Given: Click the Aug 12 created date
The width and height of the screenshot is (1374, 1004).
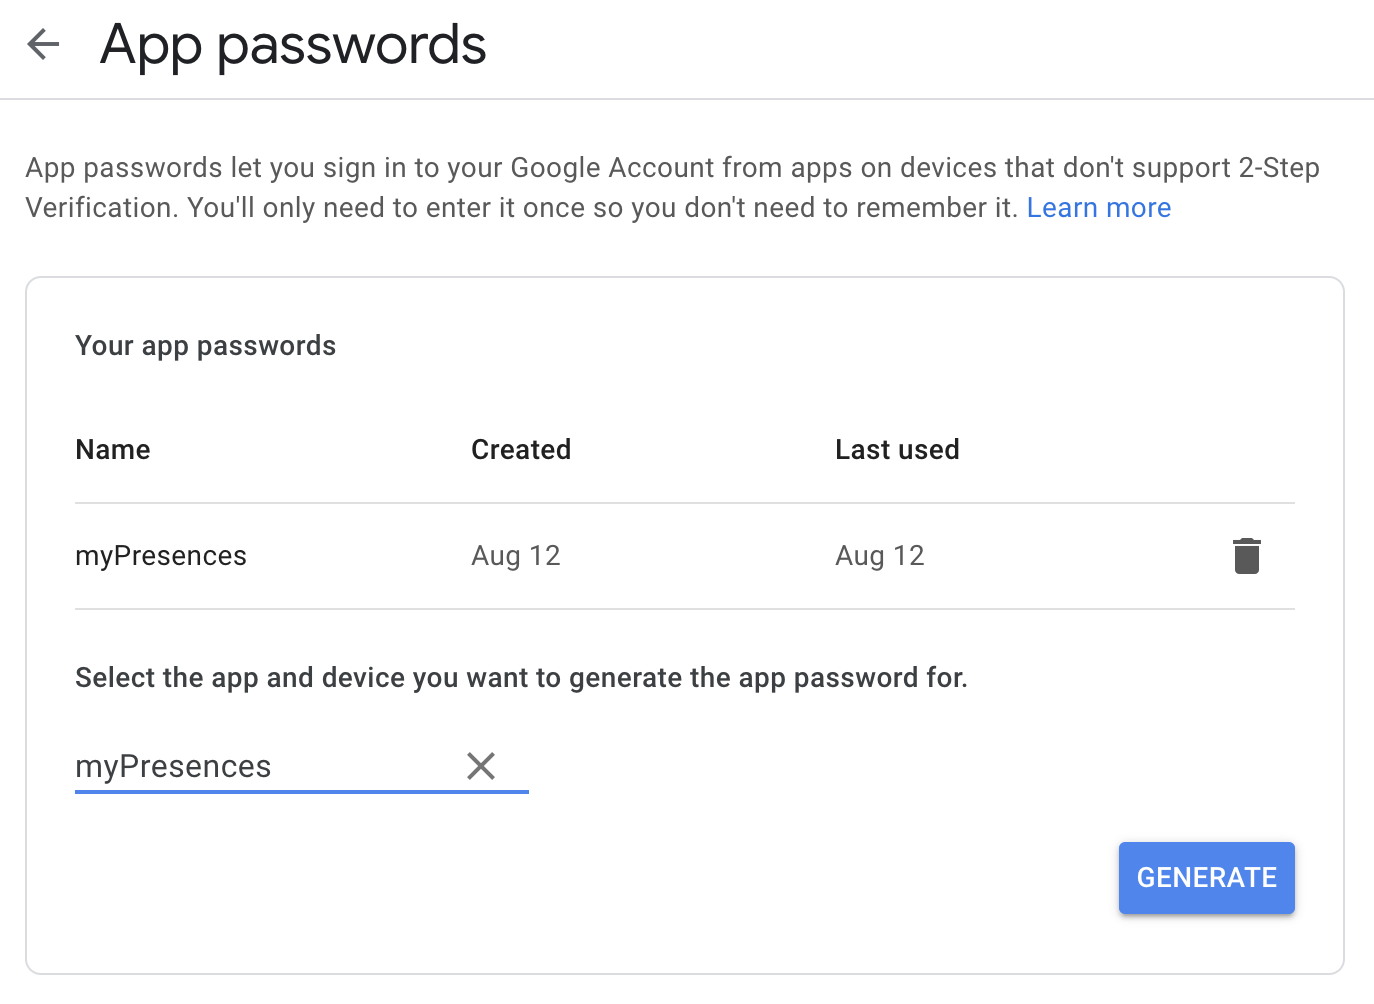Looking at the screenshot, I should 516,556.
